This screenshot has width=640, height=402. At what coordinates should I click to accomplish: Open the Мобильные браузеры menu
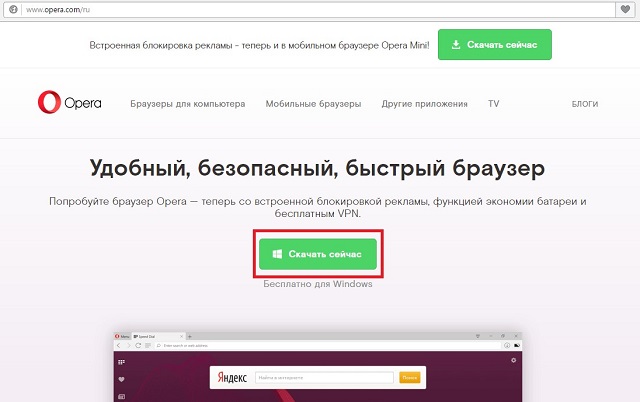[313, 104]
